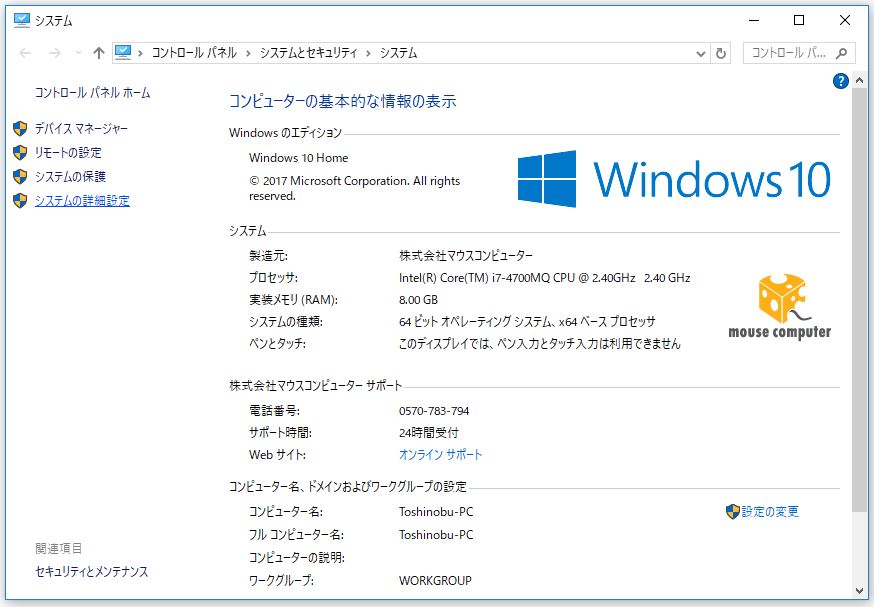874x607 pixels.
Task: Click コンピューターの基本的な情報の表示 heading
Action: 342,101
